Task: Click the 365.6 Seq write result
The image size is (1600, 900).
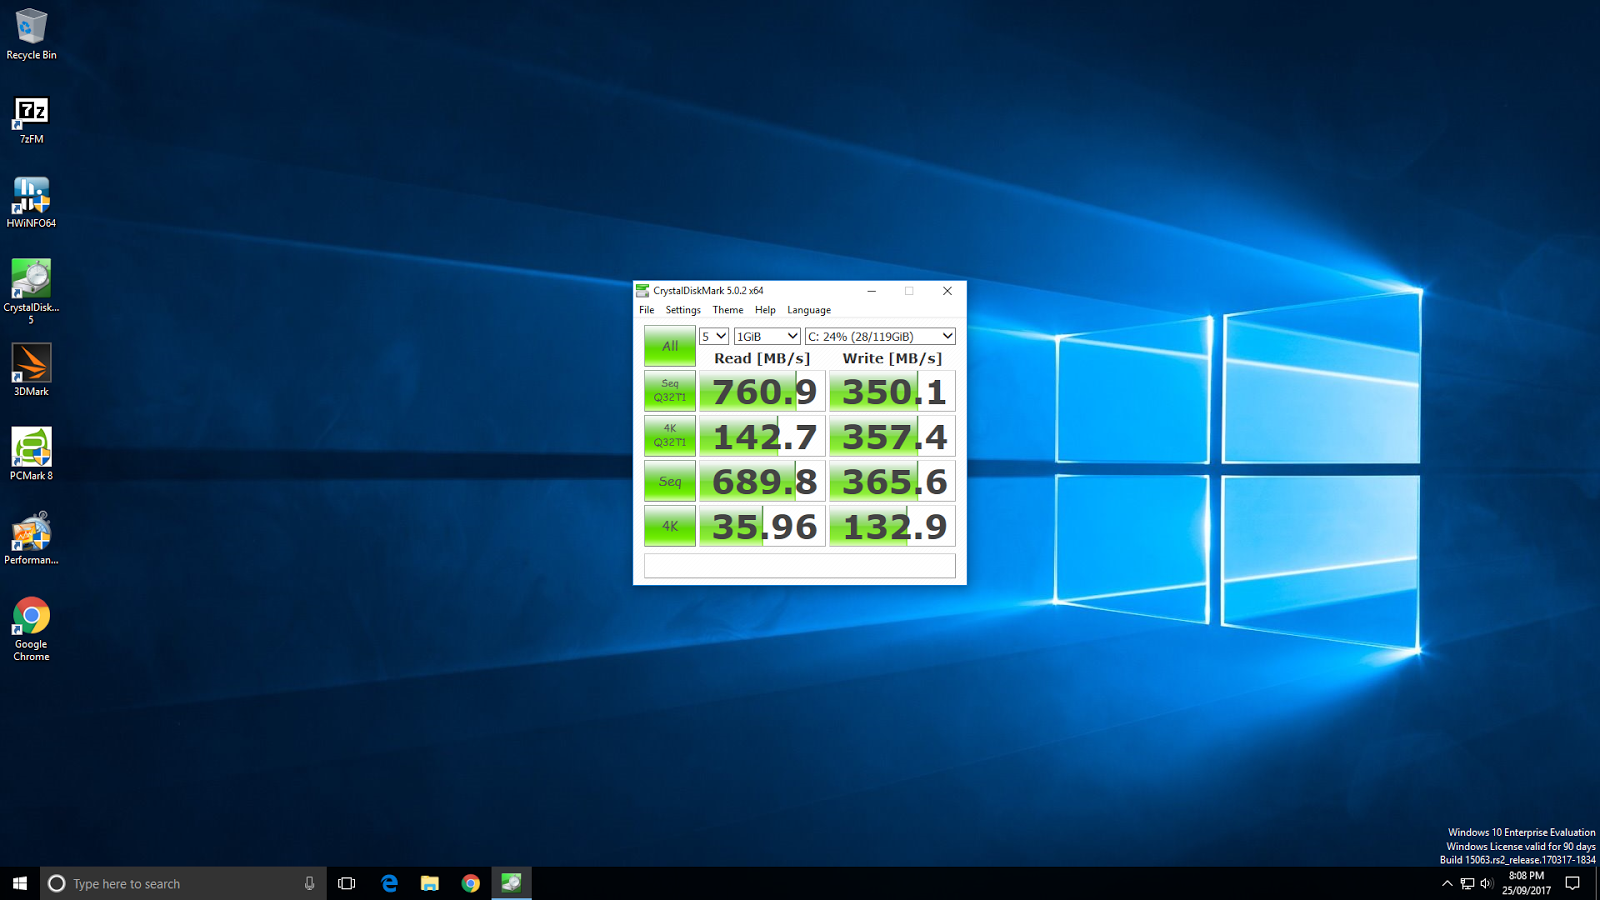Action: pyautogui.click(x=892, y=481)
